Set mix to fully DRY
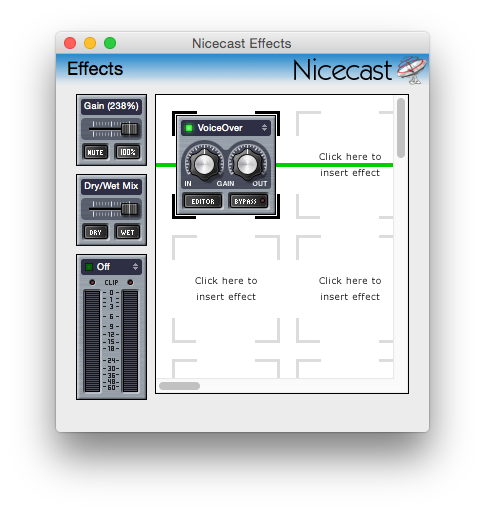The image size is (485, 512). [x=95, y=232]
